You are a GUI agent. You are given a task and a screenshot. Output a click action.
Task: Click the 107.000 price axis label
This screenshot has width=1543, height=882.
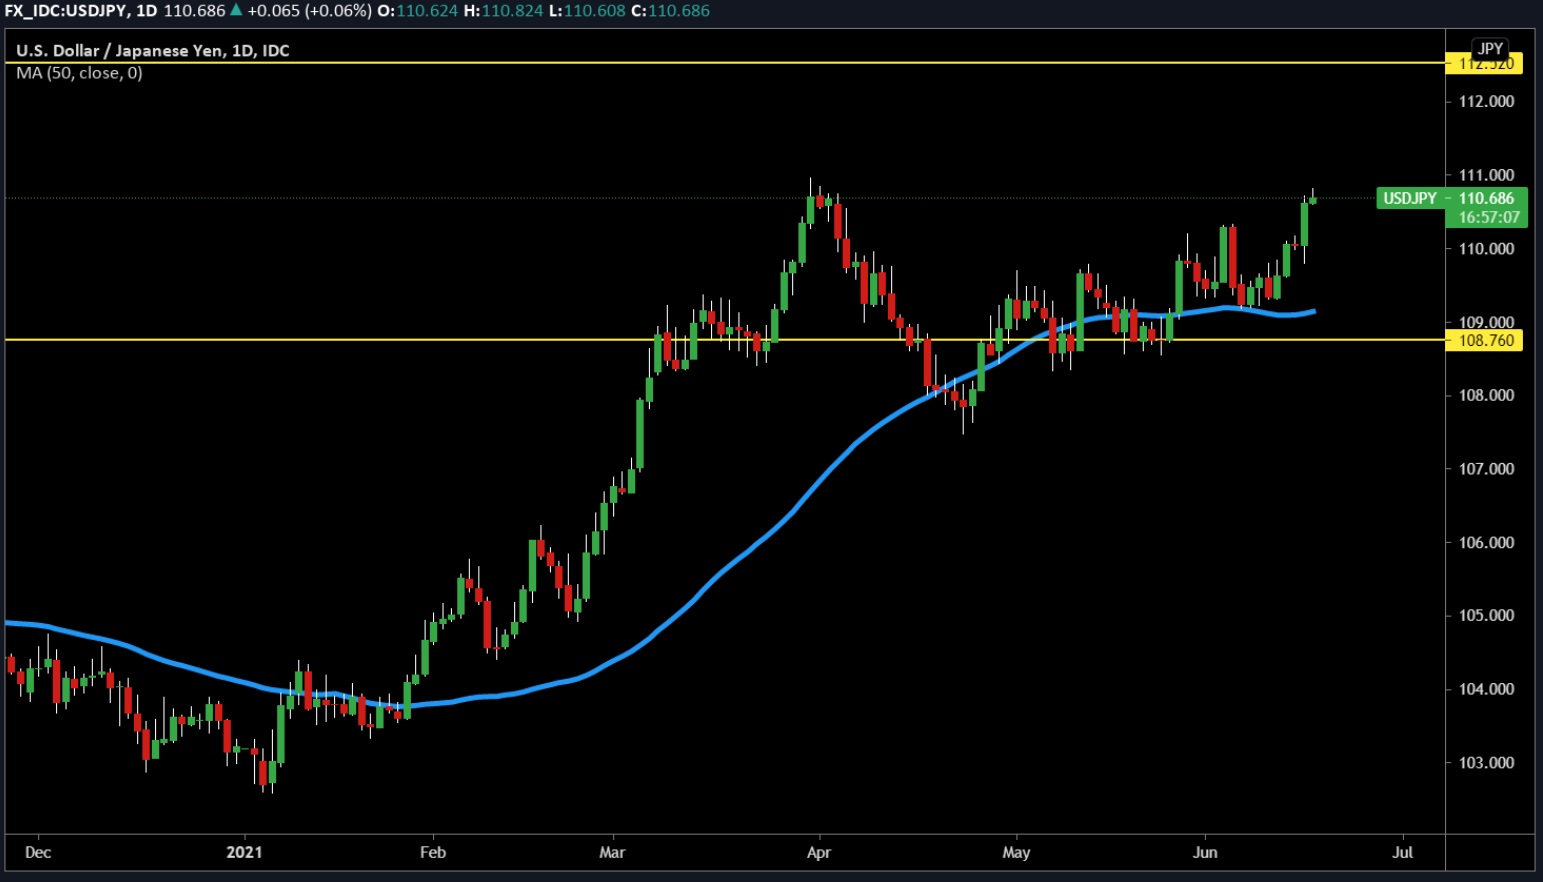[1486, 469]
